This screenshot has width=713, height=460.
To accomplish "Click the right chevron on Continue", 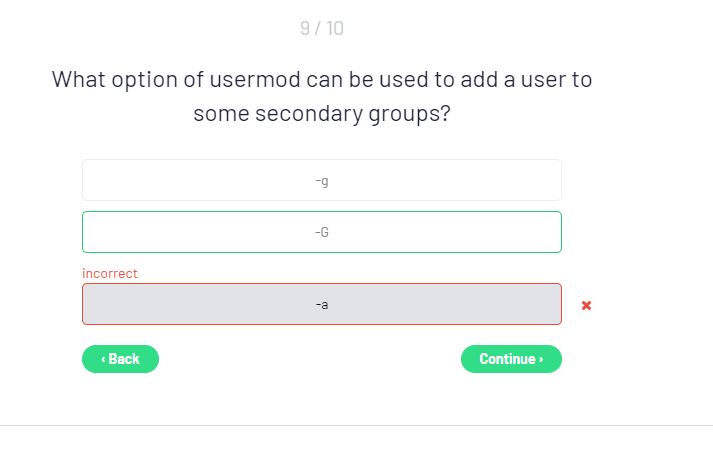I will [541, 359].
